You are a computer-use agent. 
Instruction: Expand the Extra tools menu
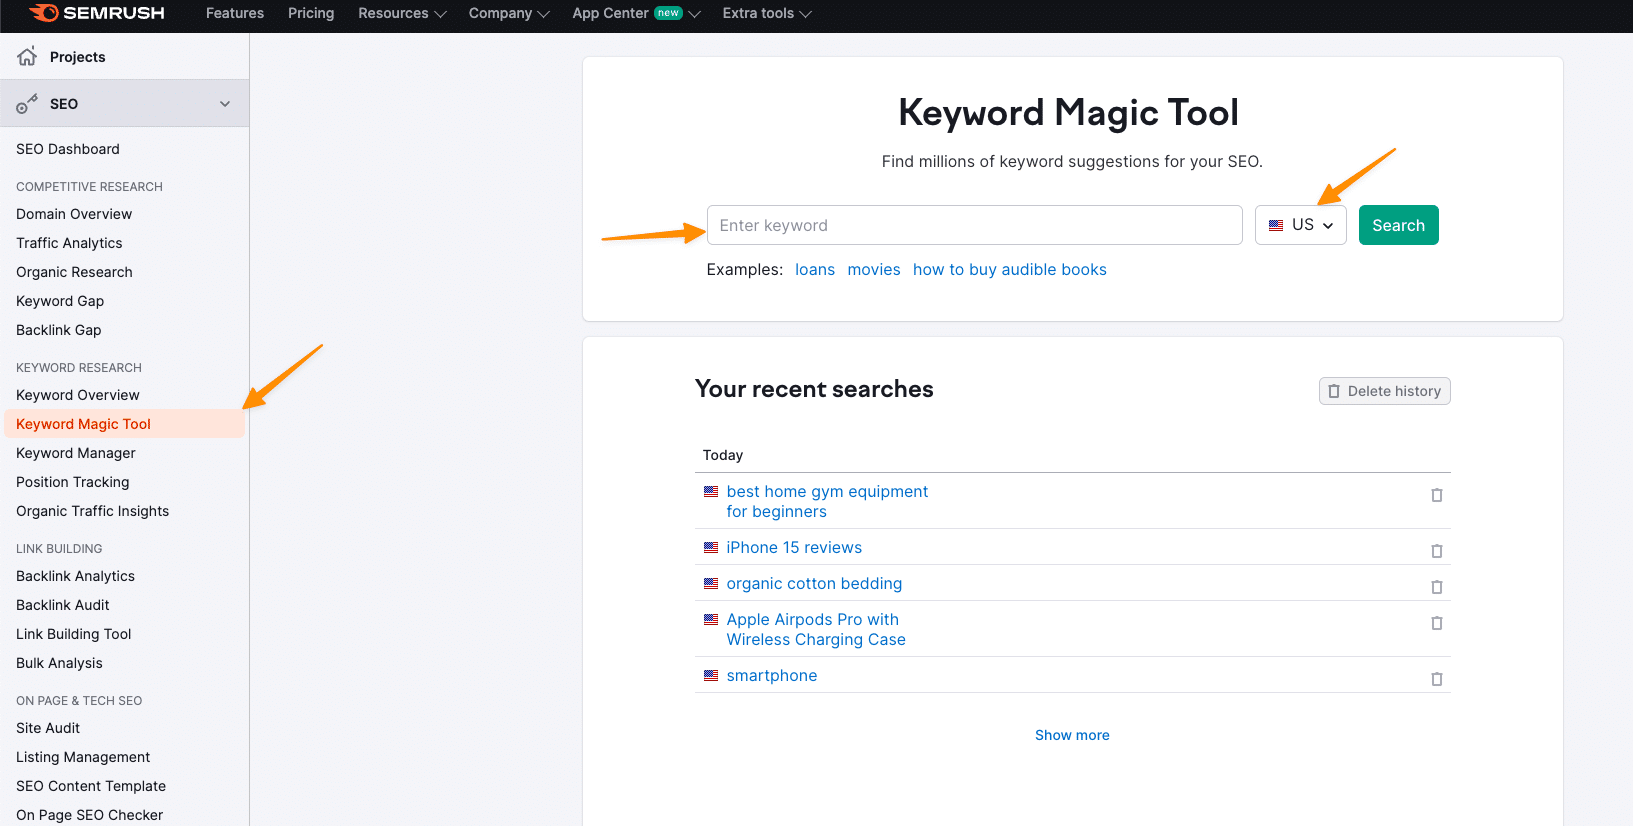[767, 13]
